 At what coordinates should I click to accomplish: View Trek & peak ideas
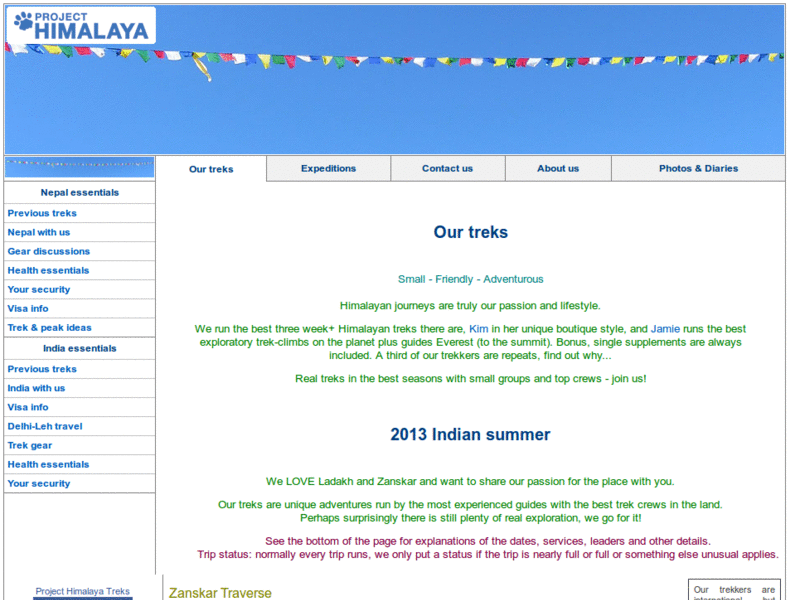(49, 328)
